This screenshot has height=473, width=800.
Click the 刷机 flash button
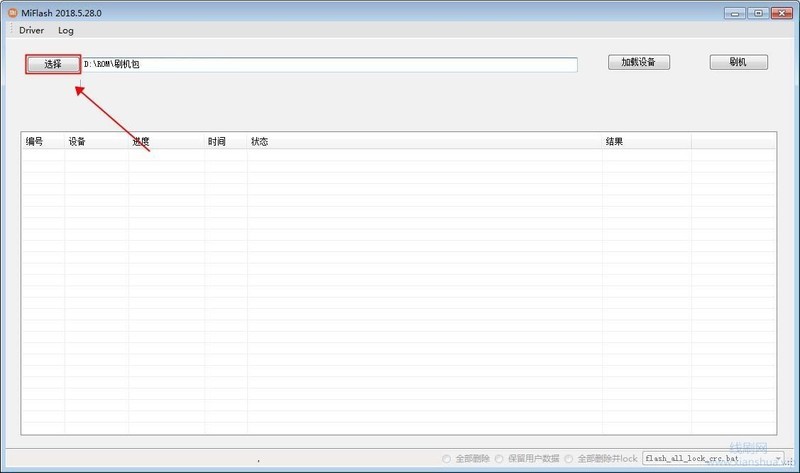[x=738, y=62]
